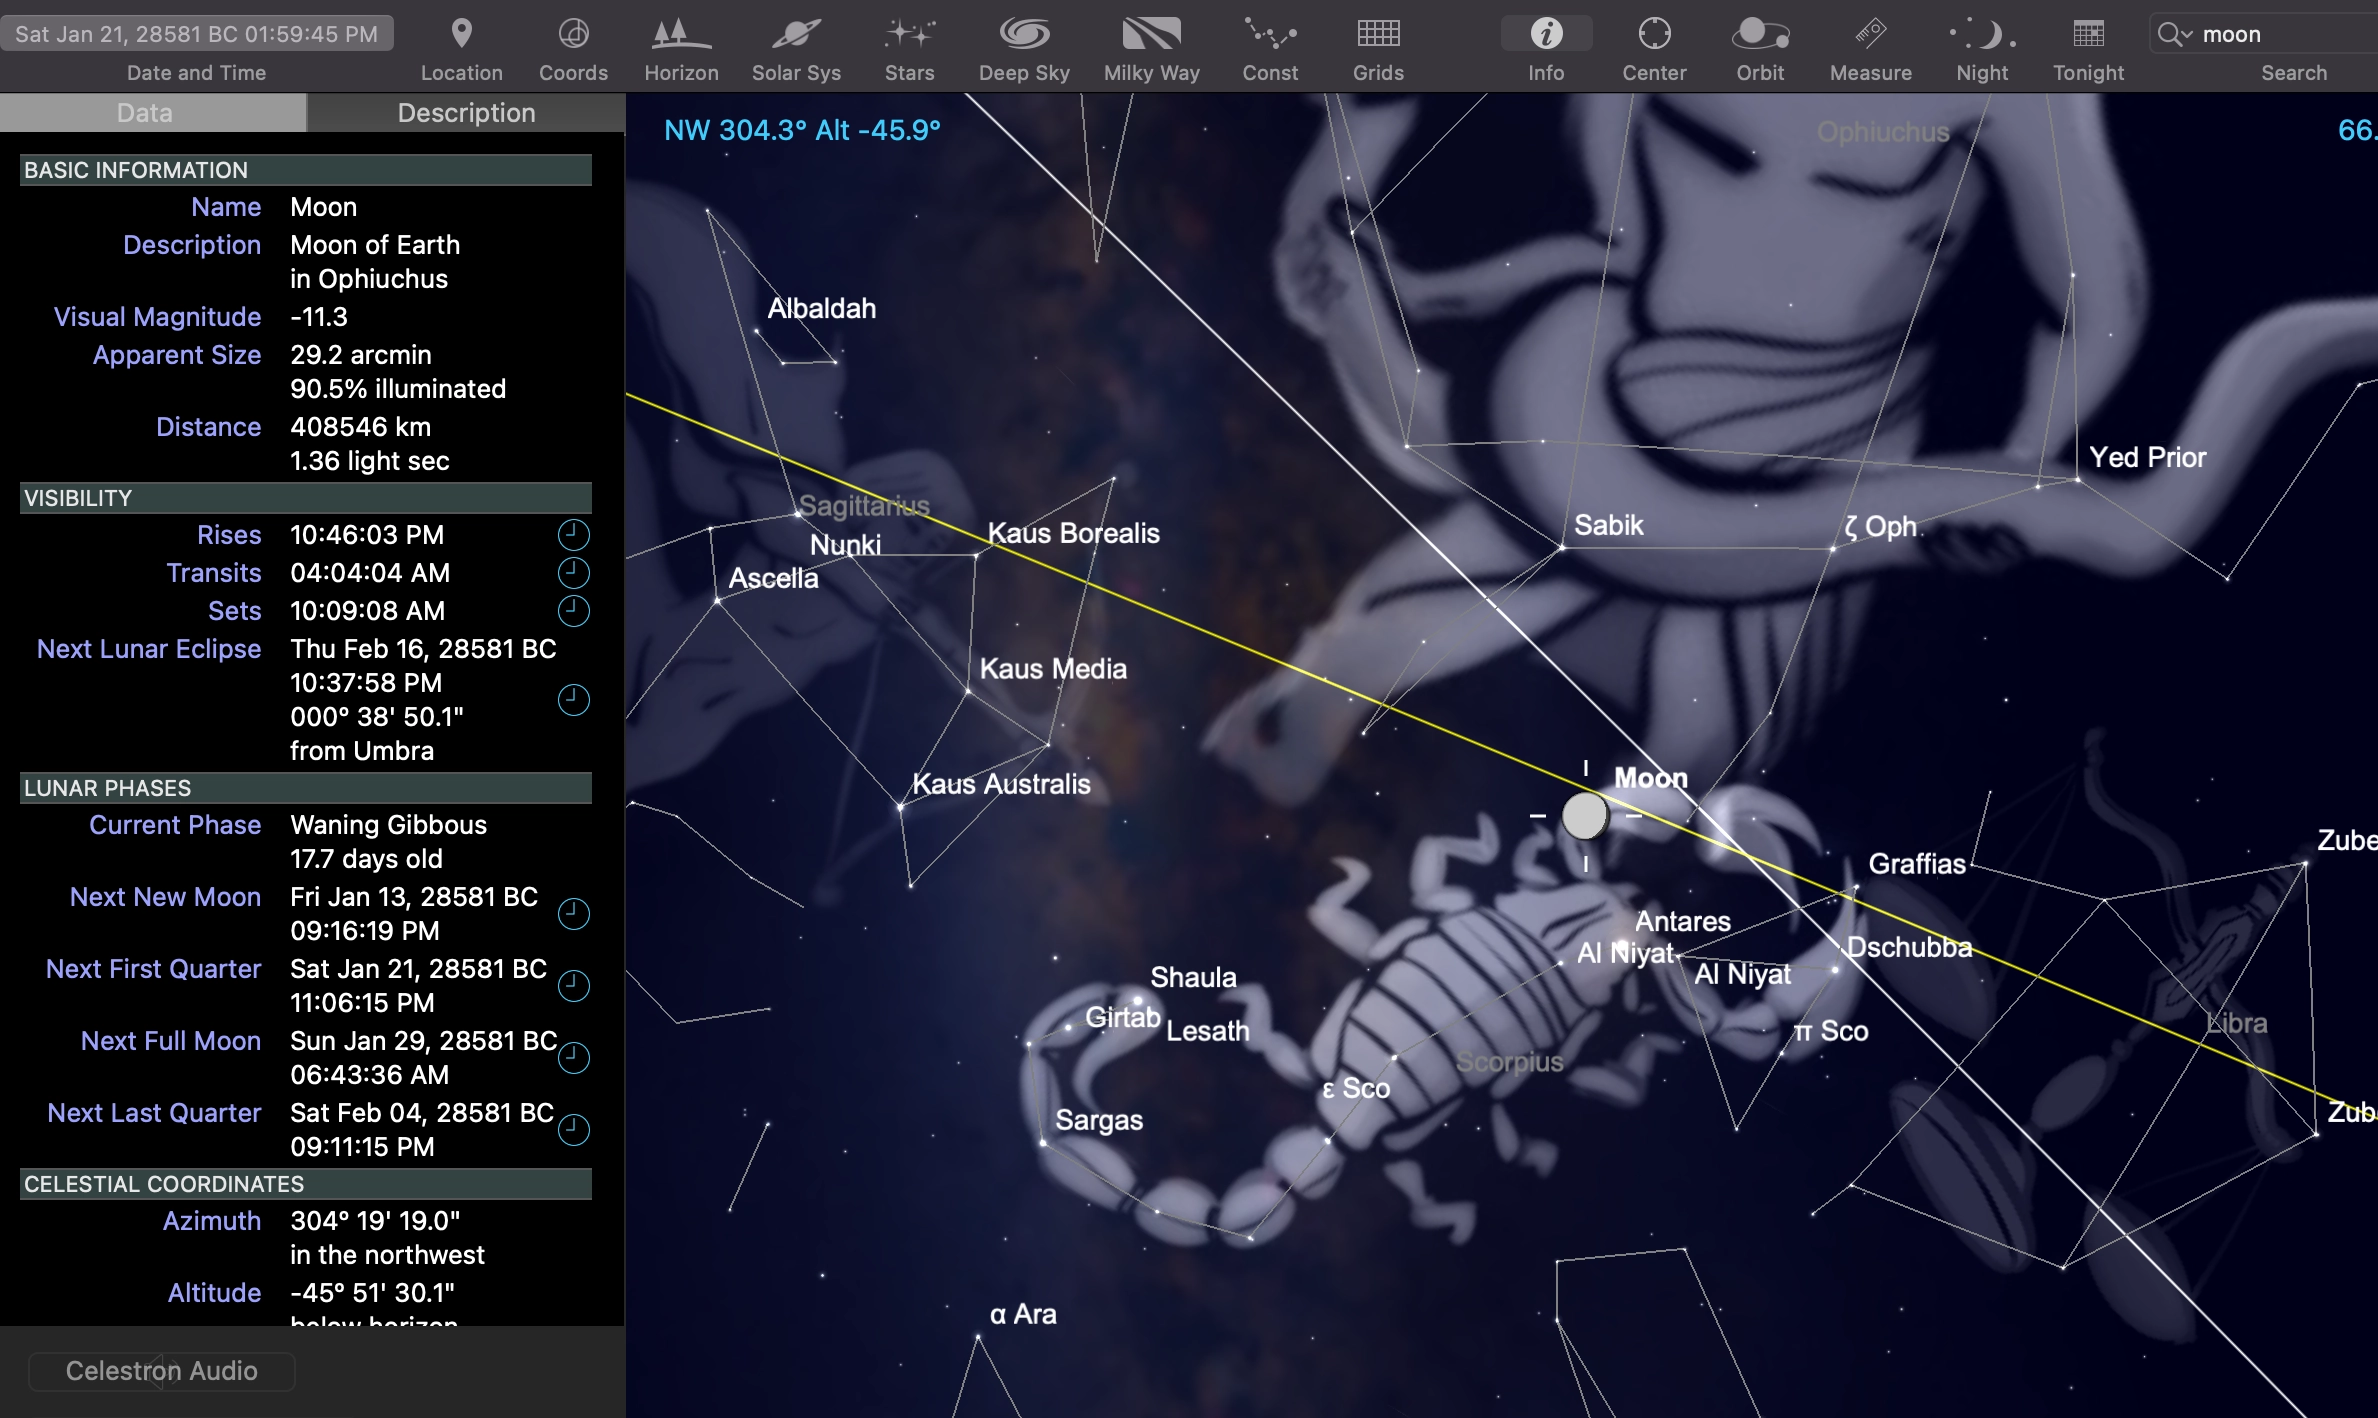This screenshot has width=2378, height=1418.
Task: Click the Celestron Audio button
Action: [162, 1371]
